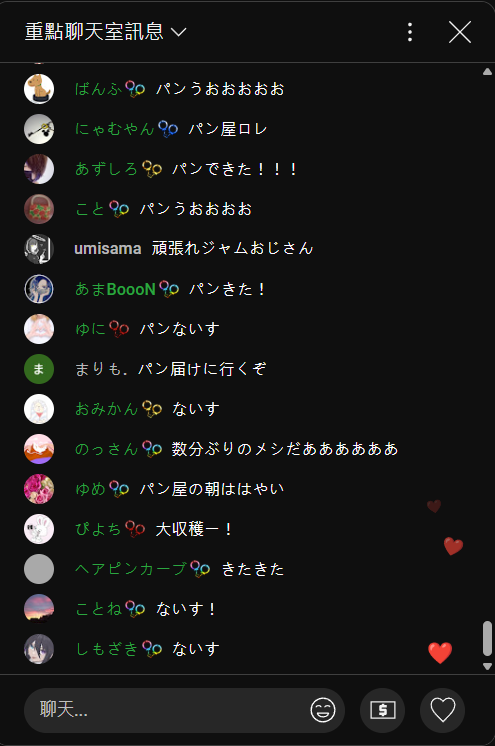This screenshot has width=495, height=746.
Task: Open the green ま avatar
Action: pos(39,369)
